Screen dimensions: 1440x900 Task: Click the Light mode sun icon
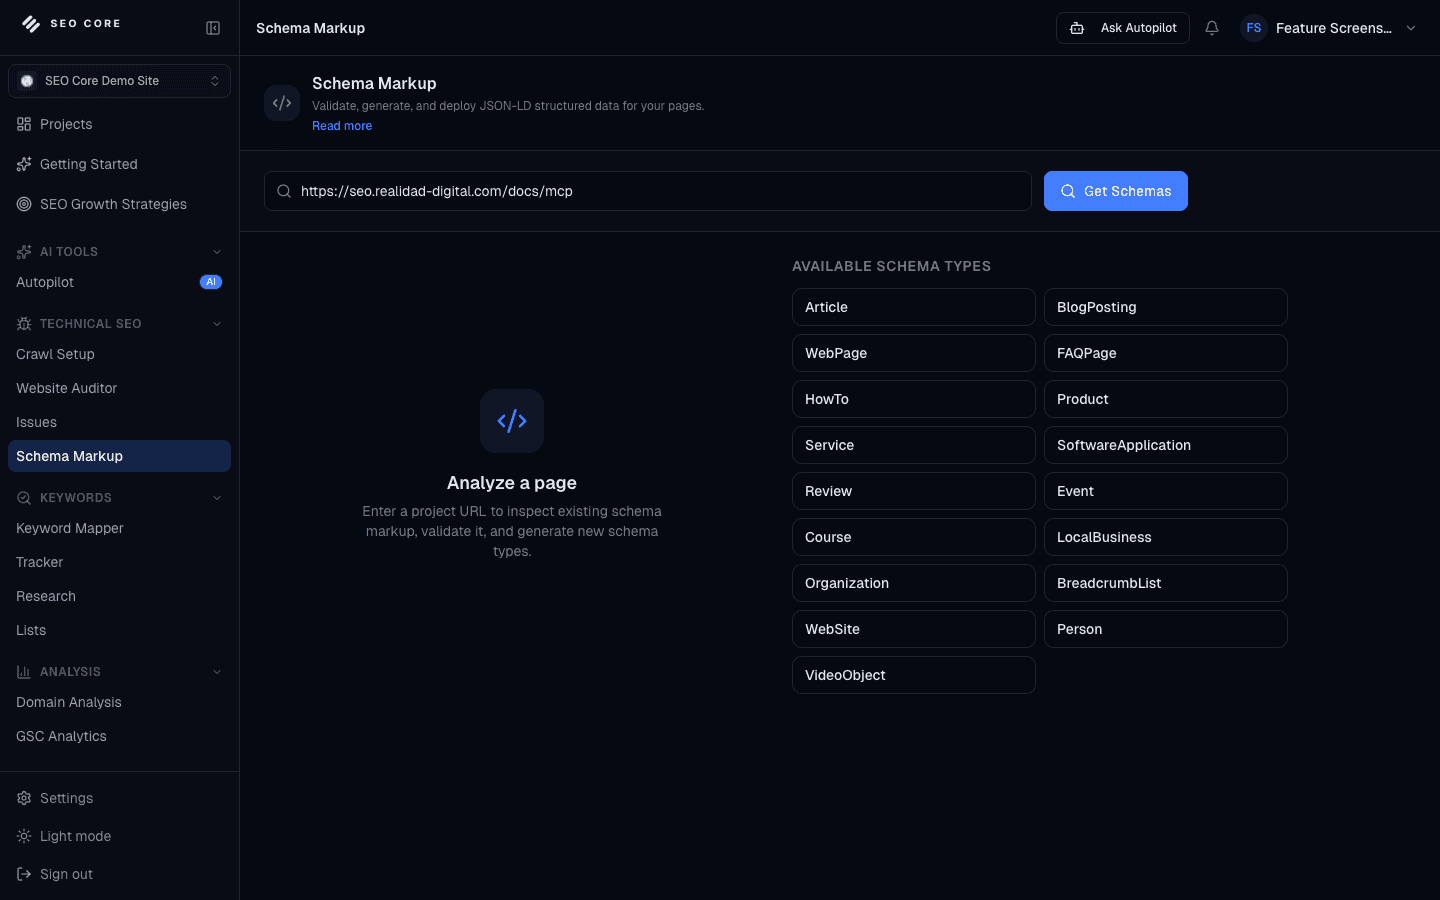coord(24,836)
